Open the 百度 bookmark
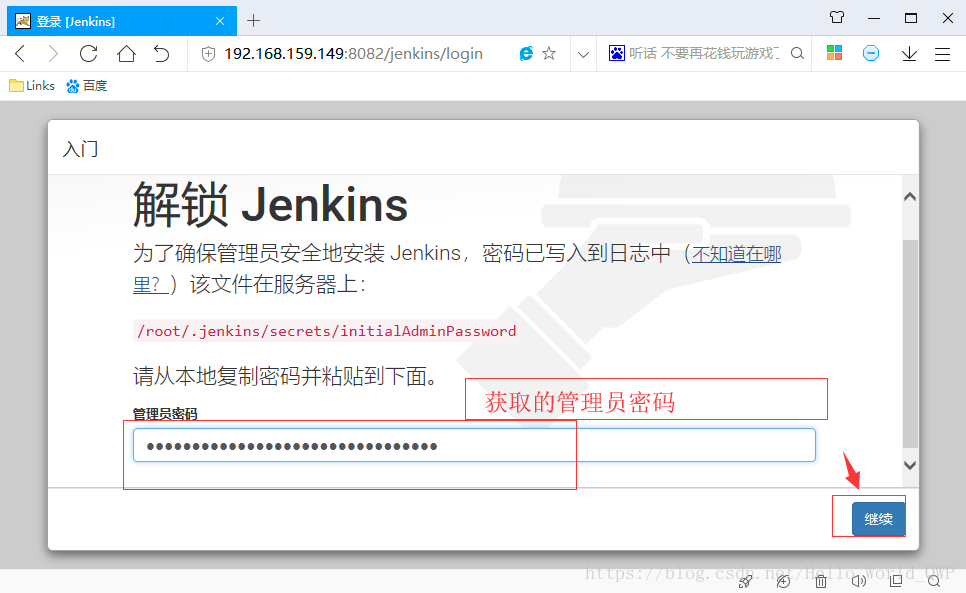Image resolution: width=966 pixels, height=593 pixels. pyautogui.click(x=87, y=86)
